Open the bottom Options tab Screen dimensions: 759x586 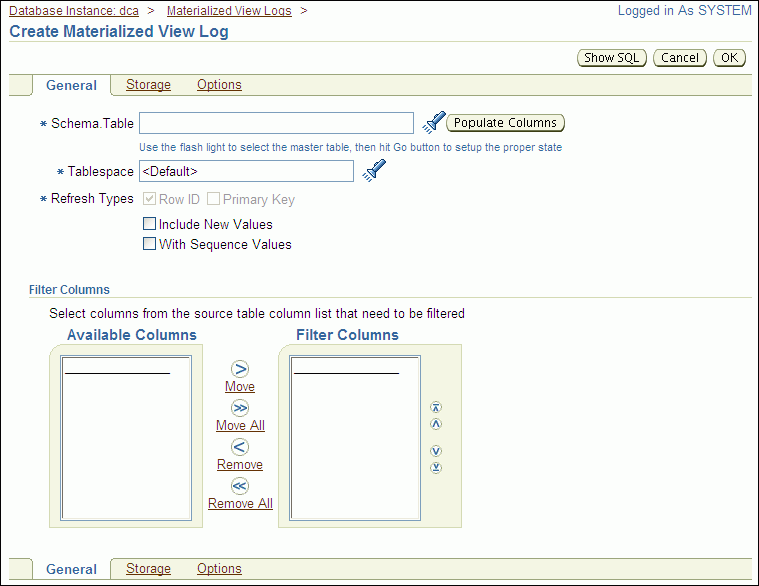click(x=219, y=569)
